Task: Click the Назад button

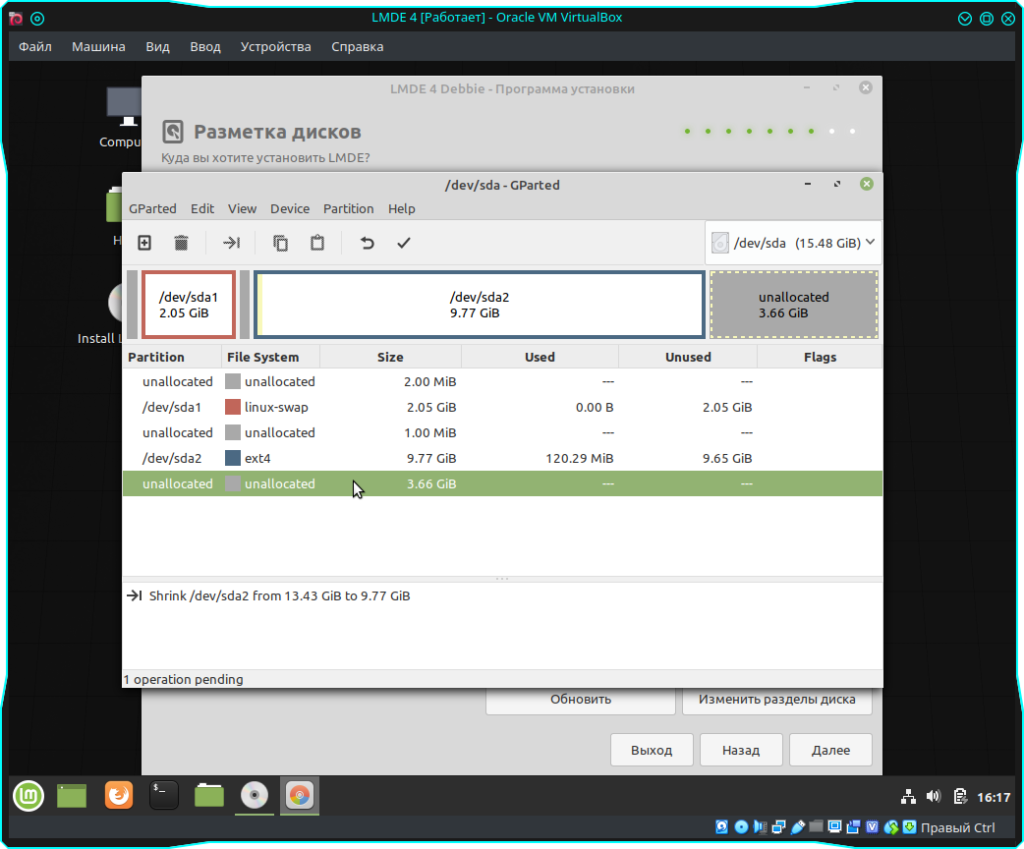Action: click(740, 750)
